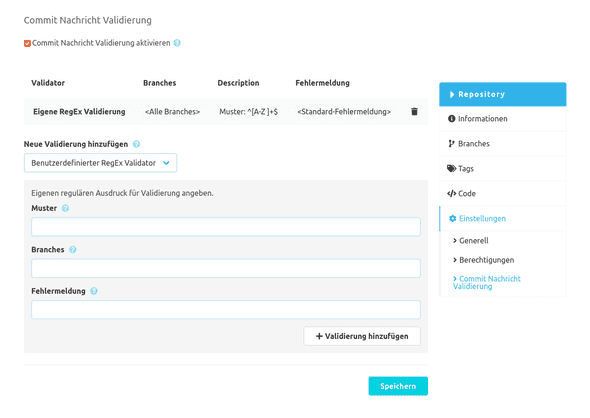Open Tags in sidebar

tap(503, 169)
